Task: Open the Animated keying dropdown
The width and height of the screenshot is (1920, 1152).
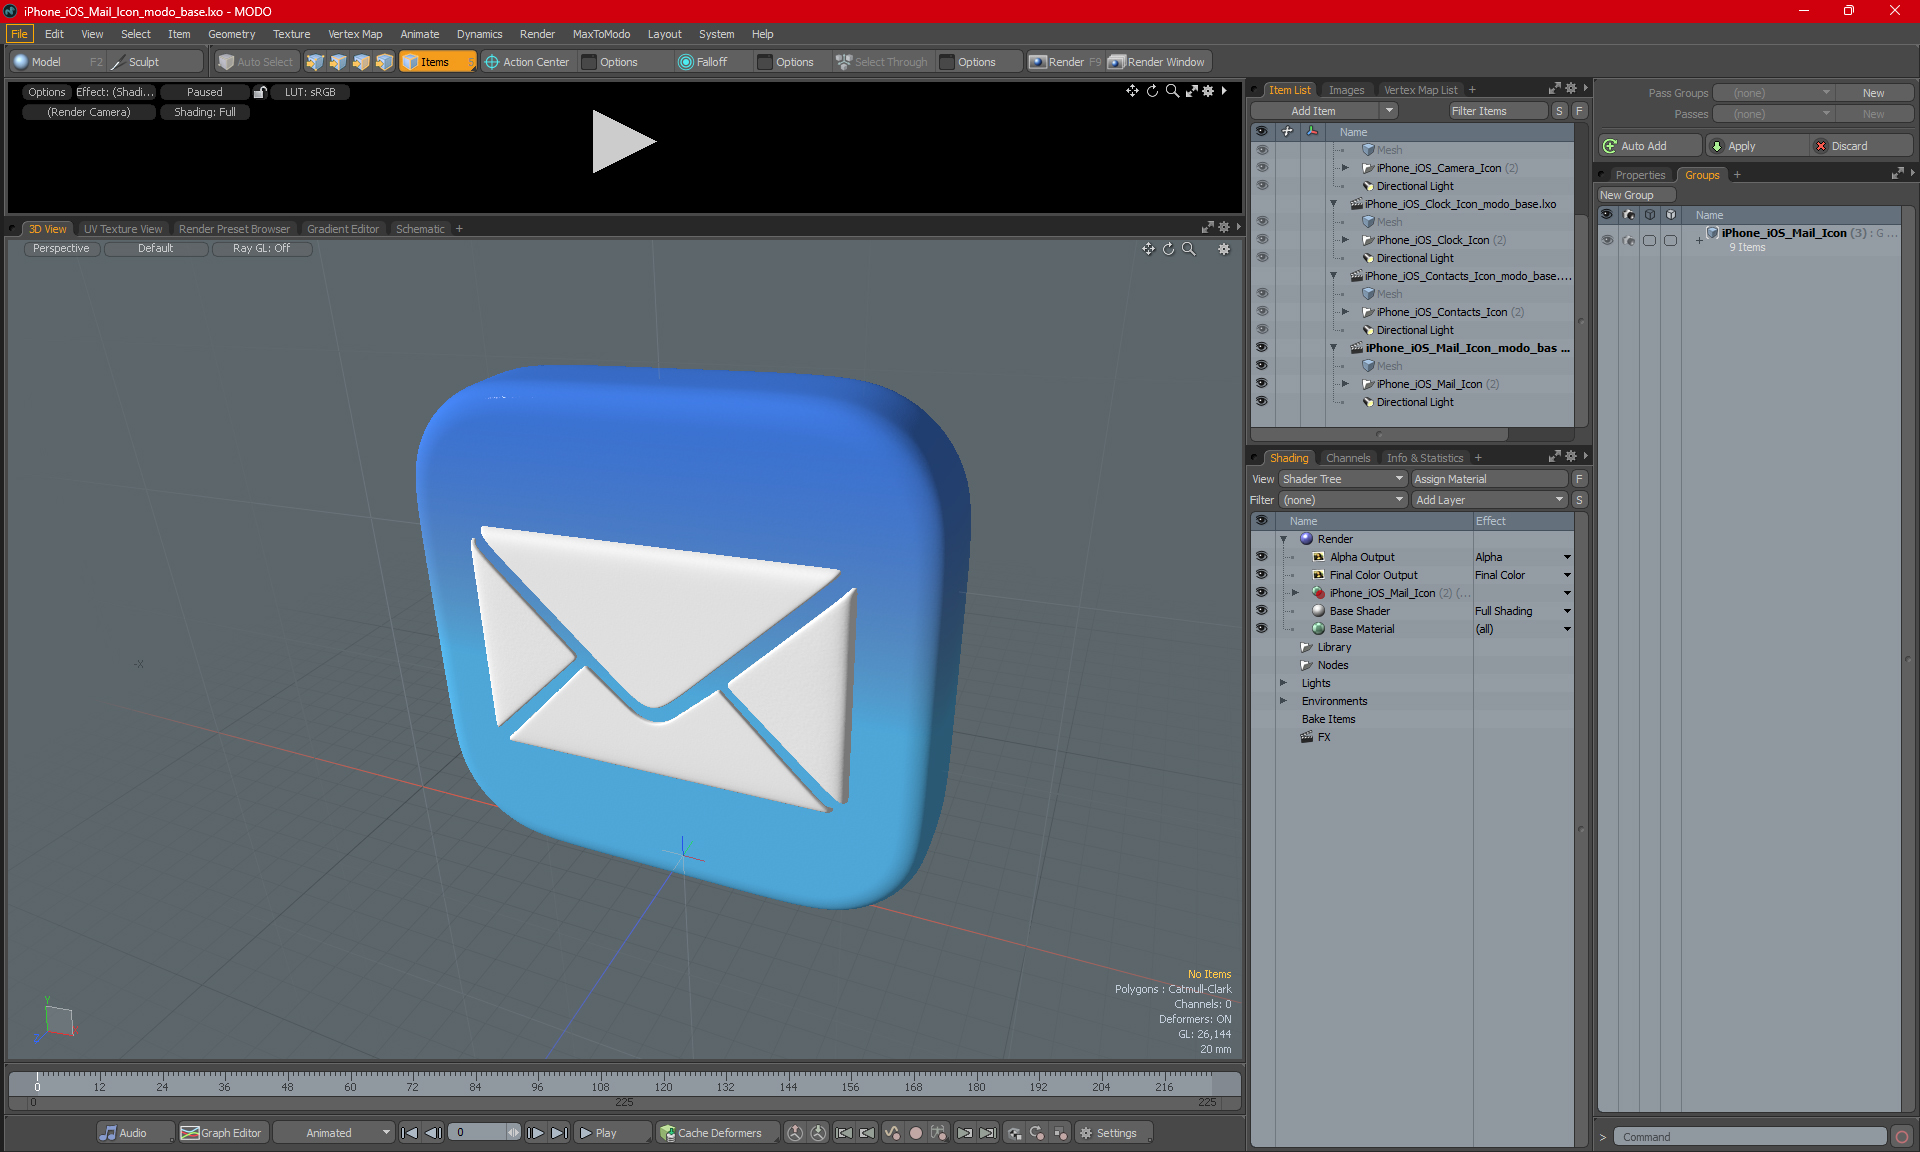Action: [333, 1133]
